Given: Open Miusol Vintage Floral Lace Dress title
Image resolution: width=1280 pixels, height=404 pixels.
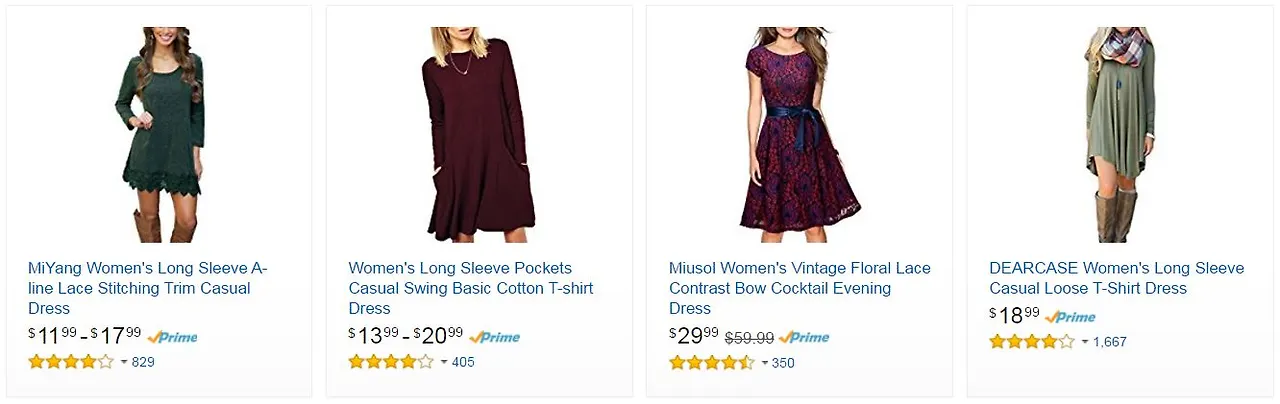Looking at the screenshot, I should (799, 288).
